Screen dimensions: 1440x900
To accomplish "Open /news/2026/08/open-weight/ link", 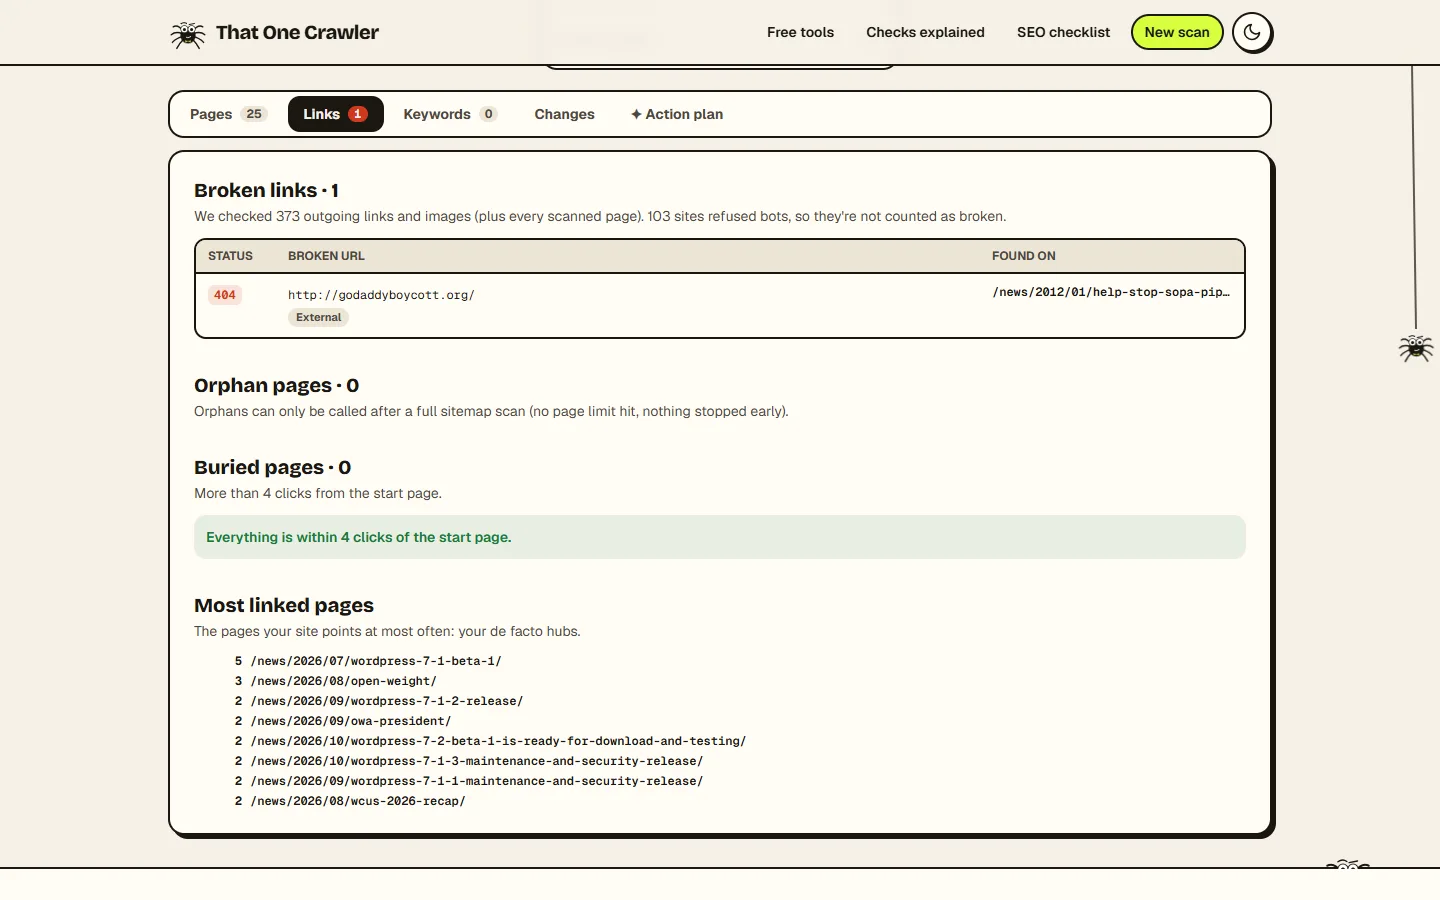I will (344, 681).
